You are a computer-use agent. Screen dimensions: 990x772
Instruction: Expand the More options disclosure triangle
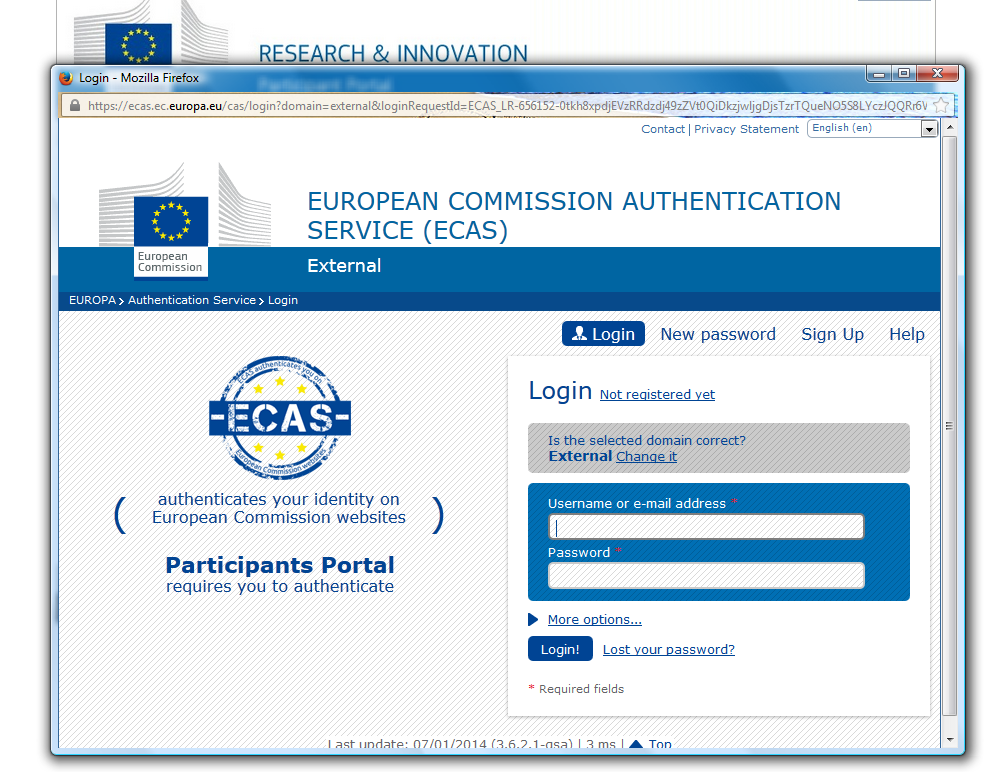pos(534,620)
